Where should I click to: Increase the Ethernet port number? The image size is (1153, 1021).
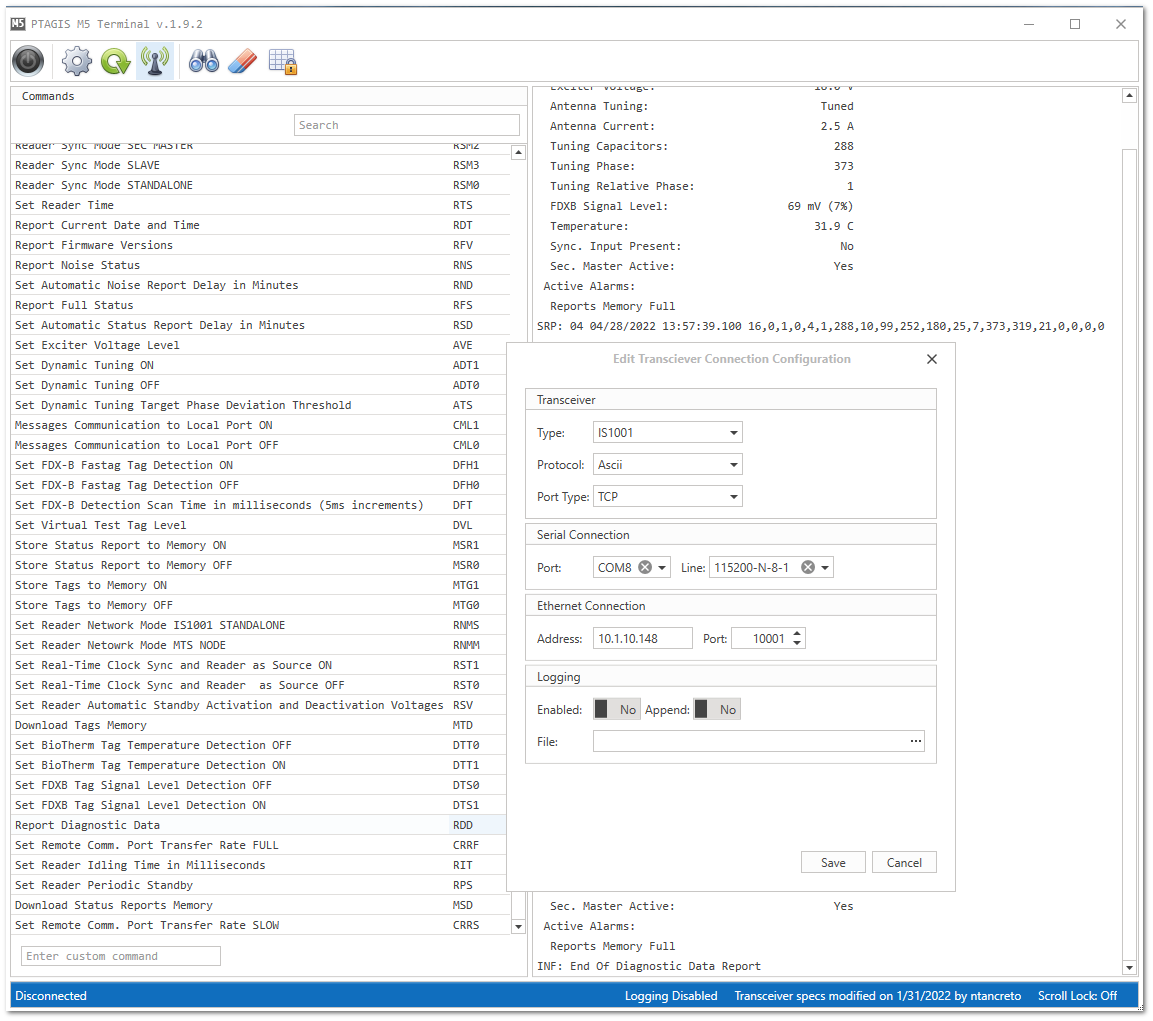797,633
